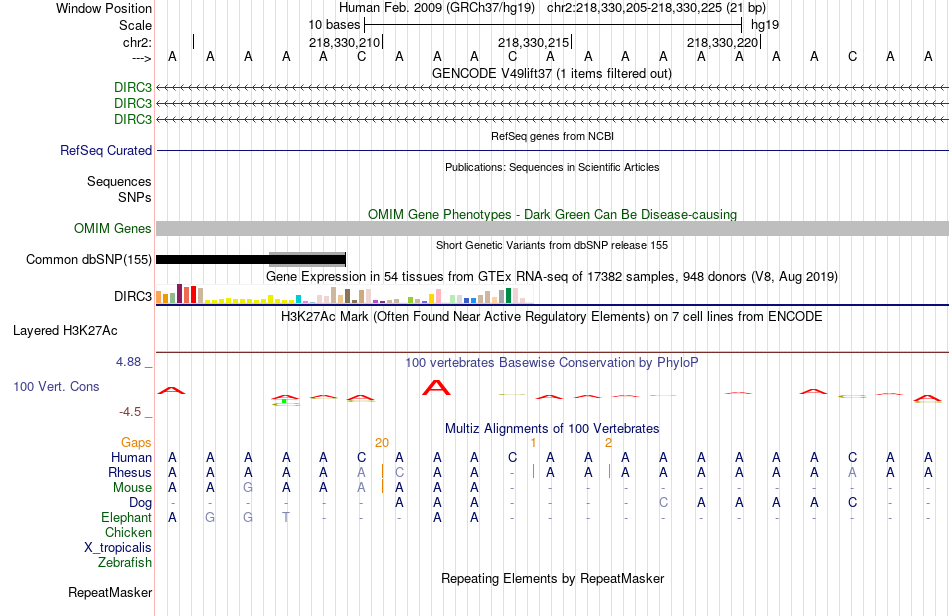Click the 218,330,215 coordinate marker
The image size is (950, 616).
click(x=533, y=42)
